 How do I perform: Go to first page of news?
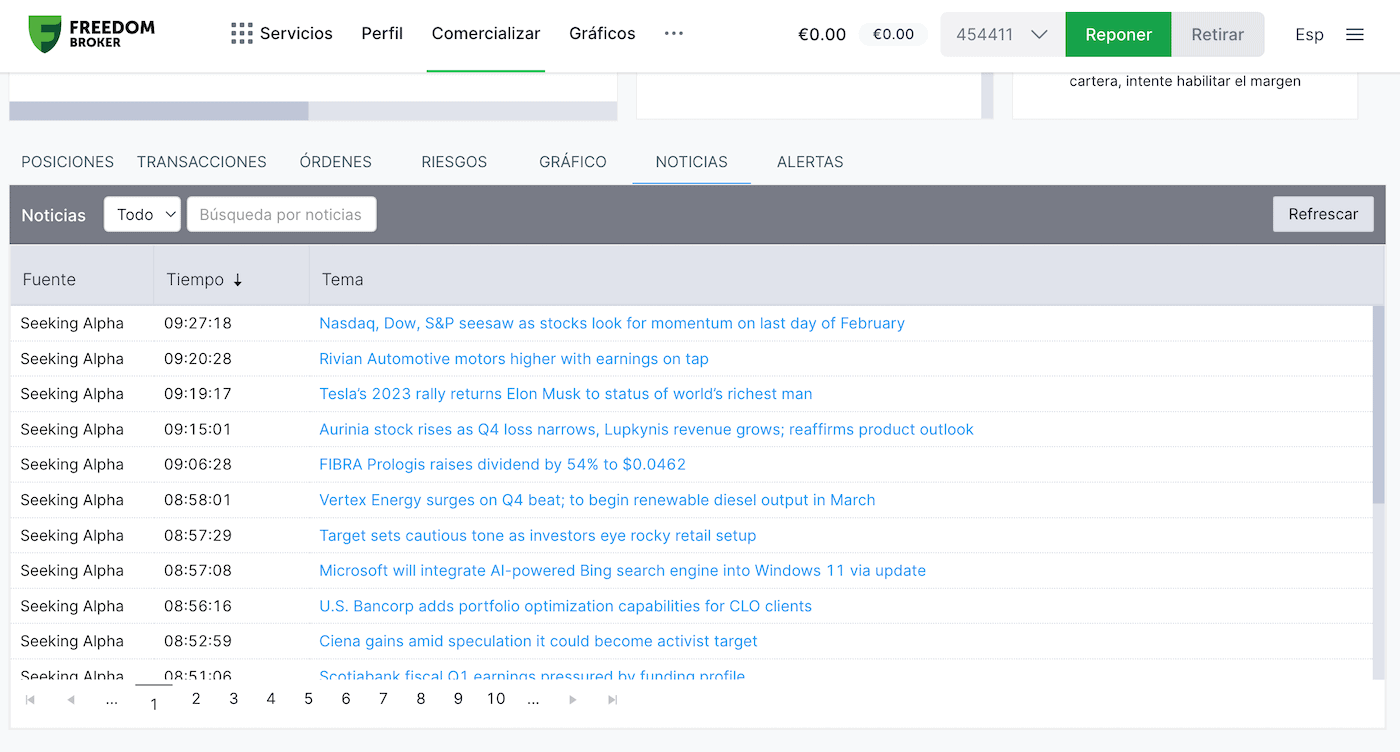(30, 700)
